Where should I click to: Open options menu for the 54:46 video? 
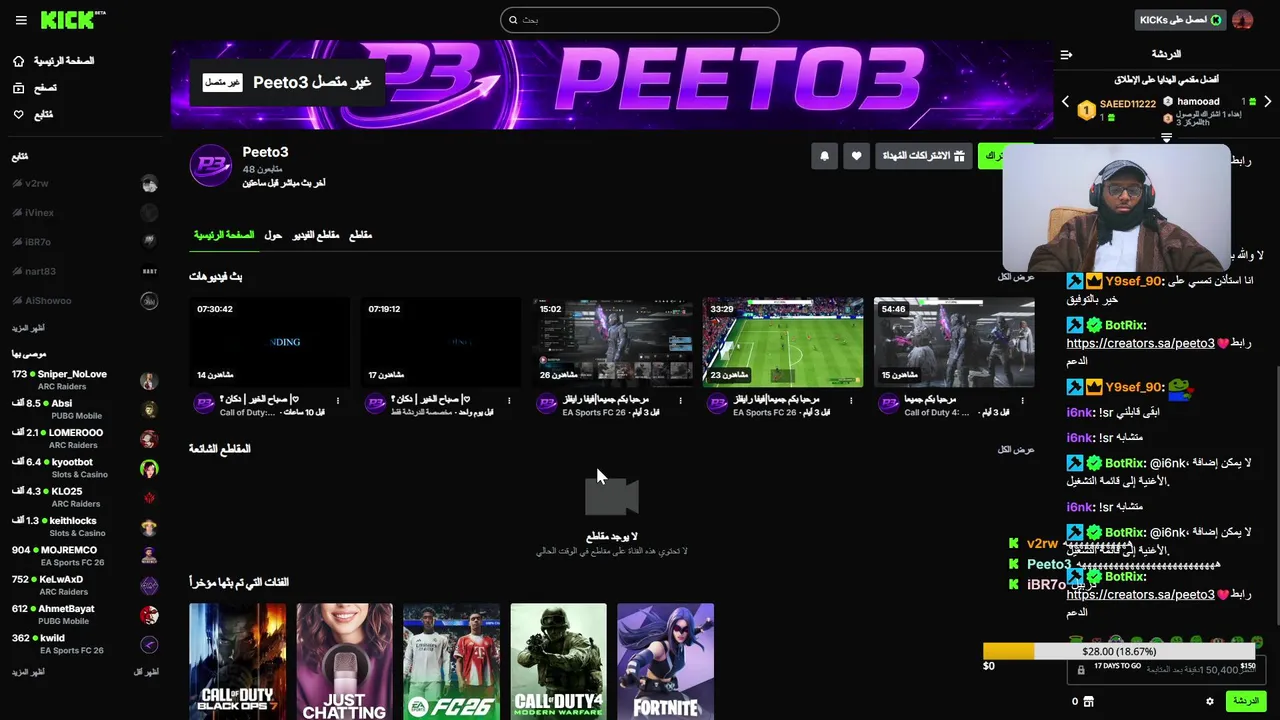click(1022, 401)
